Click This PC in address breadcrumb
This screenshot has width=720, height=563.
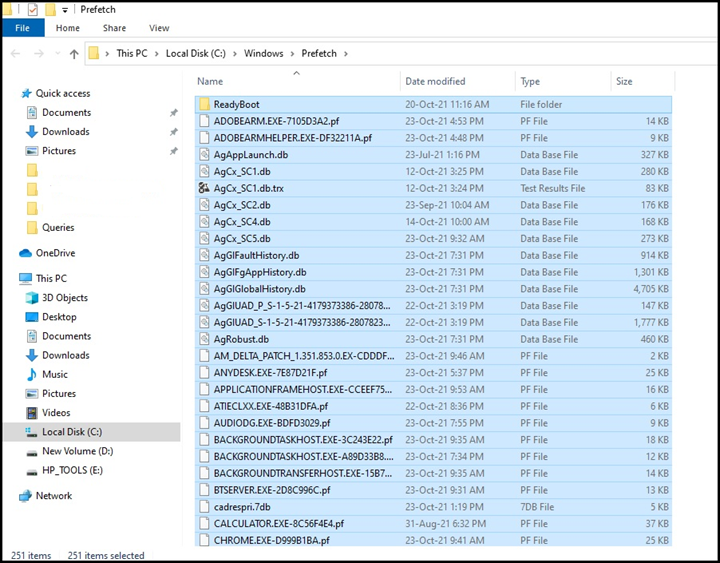pyautogui.click(x=132, y=53)
